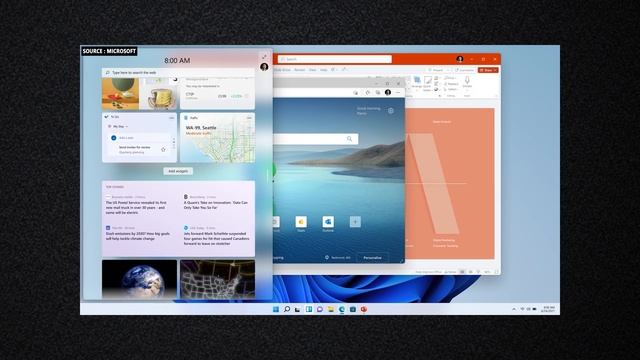Click the Present button in PowerPoint

pos(438,70)
